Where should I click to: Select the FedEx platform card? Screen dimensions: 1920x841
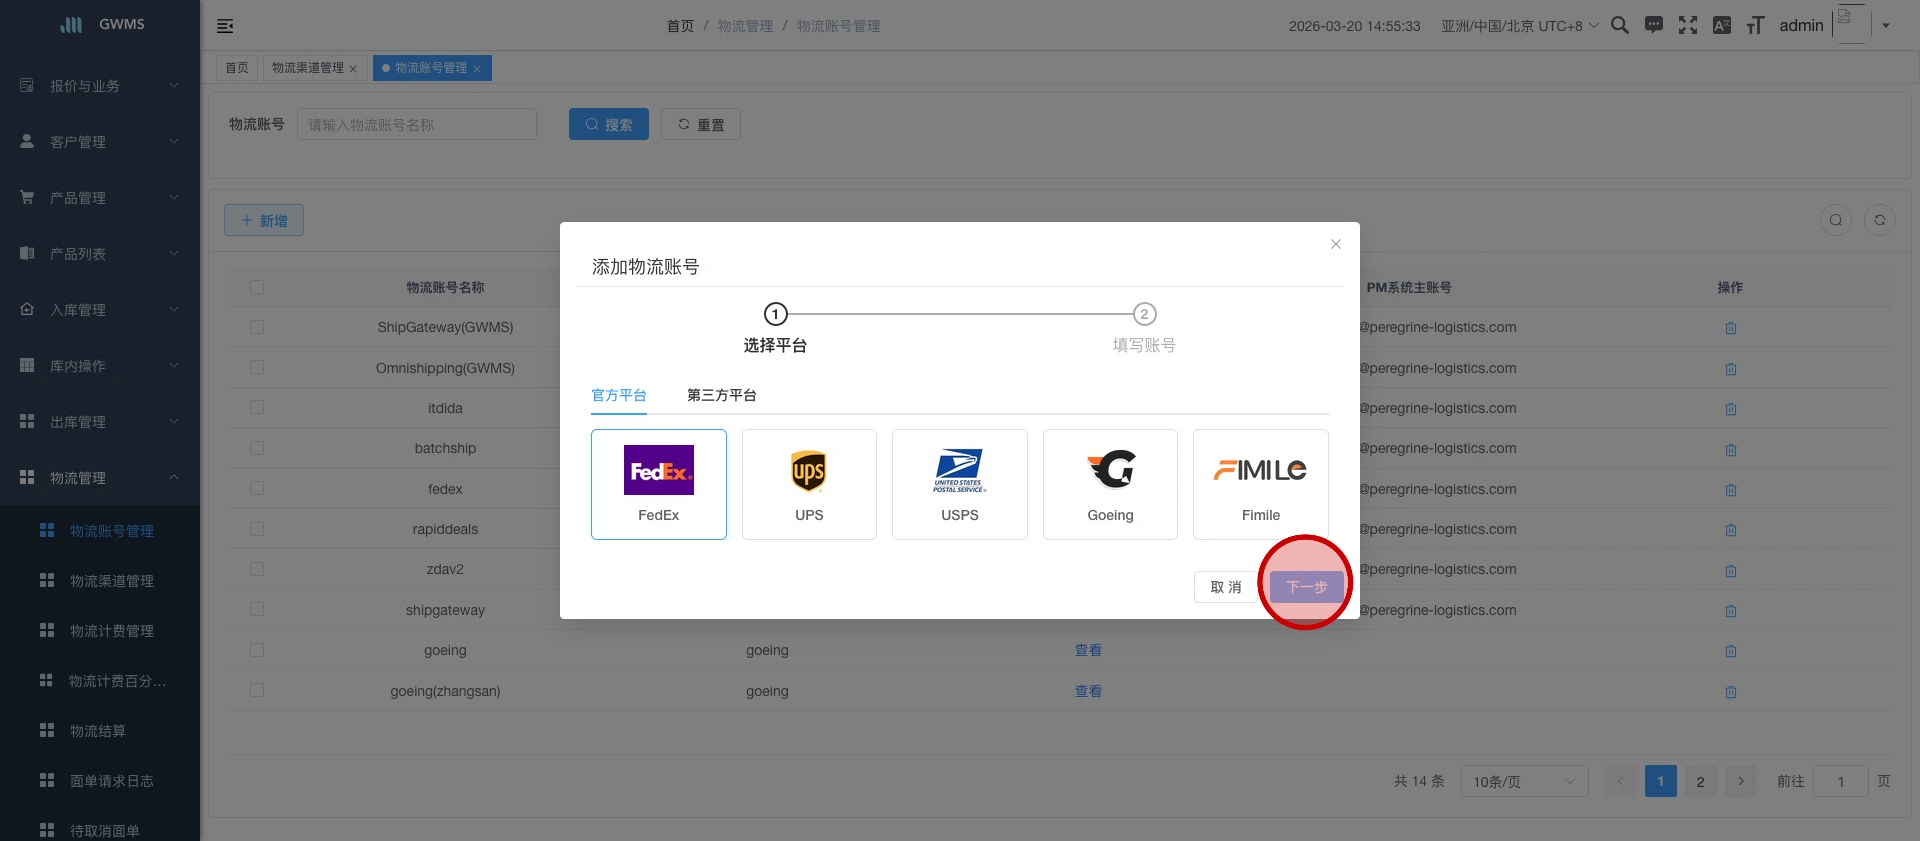click(x=659, y=484)
